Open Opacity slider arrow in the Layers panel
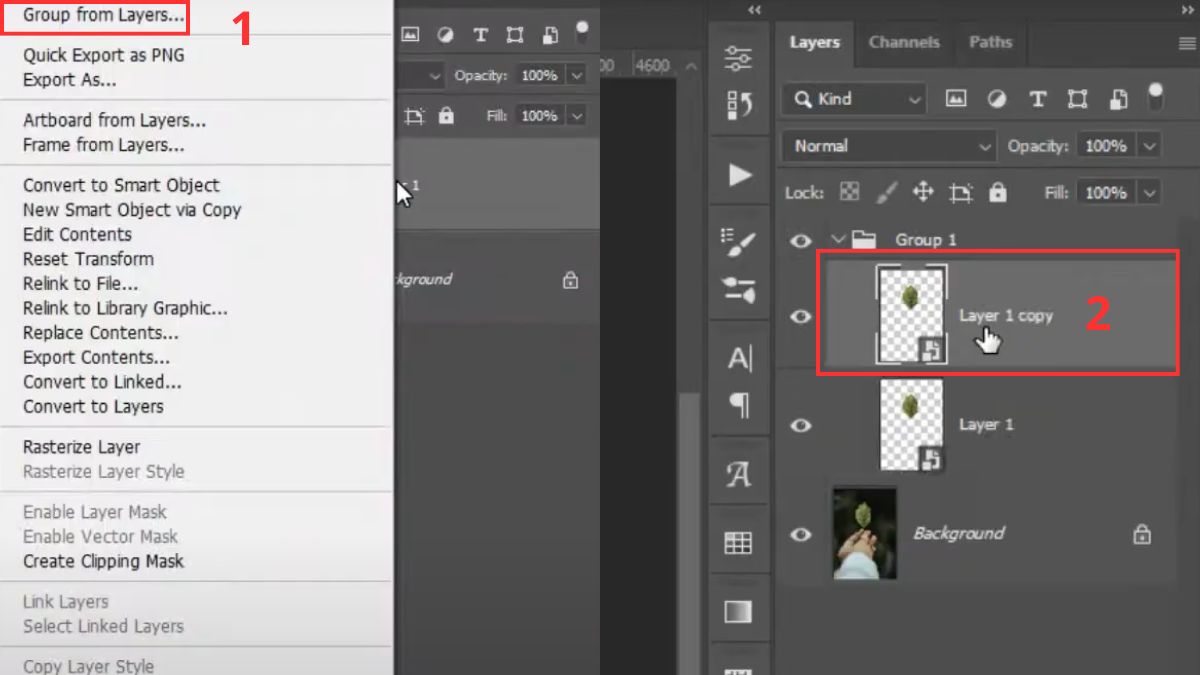The height and width of the screenshot is (675, 1200). click(x=1149, y=146)
